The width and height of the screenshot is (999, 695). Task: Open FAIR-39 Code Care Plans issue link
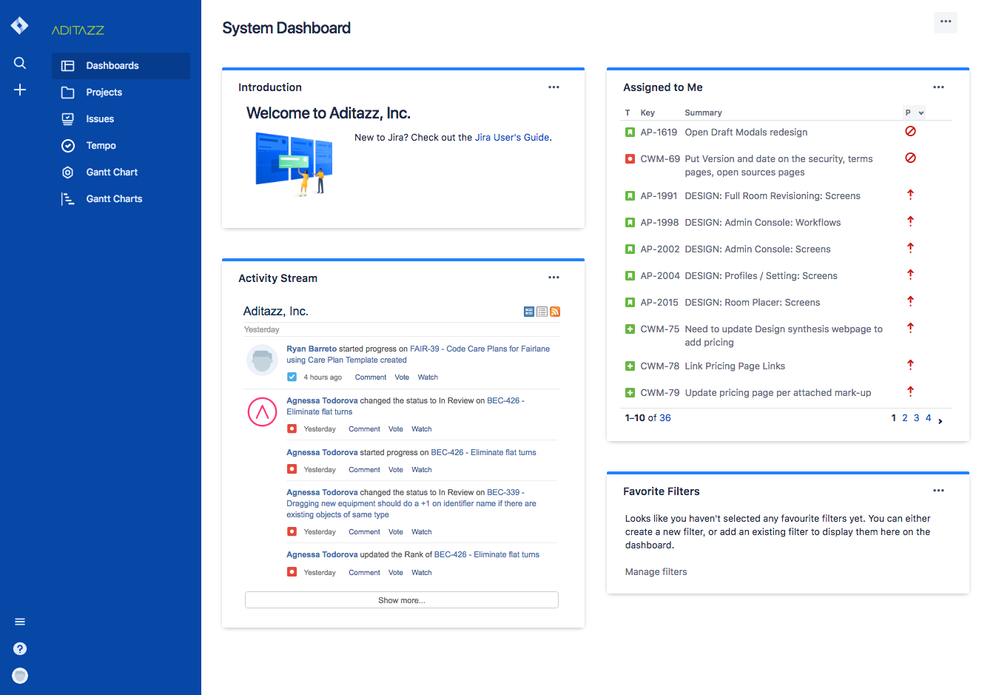418,354
